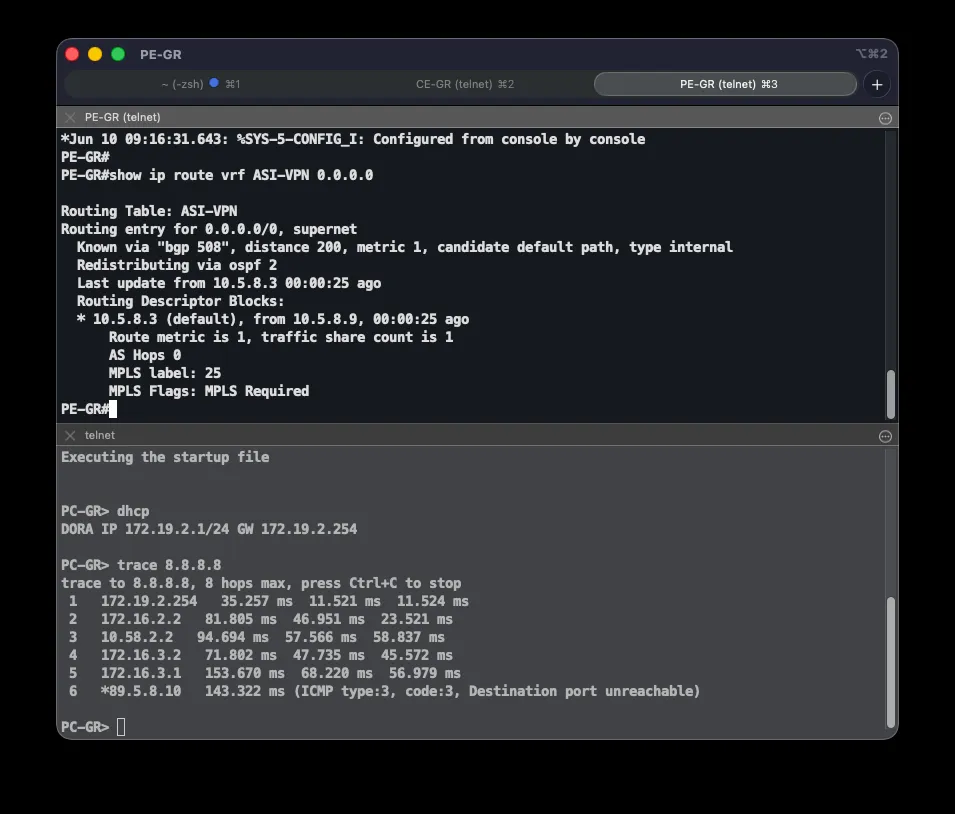Click the '* 10.5.8.3 (default)' line
Viewport: 955px width, 814px height.
pyautogui.click(x=273, y=319)
